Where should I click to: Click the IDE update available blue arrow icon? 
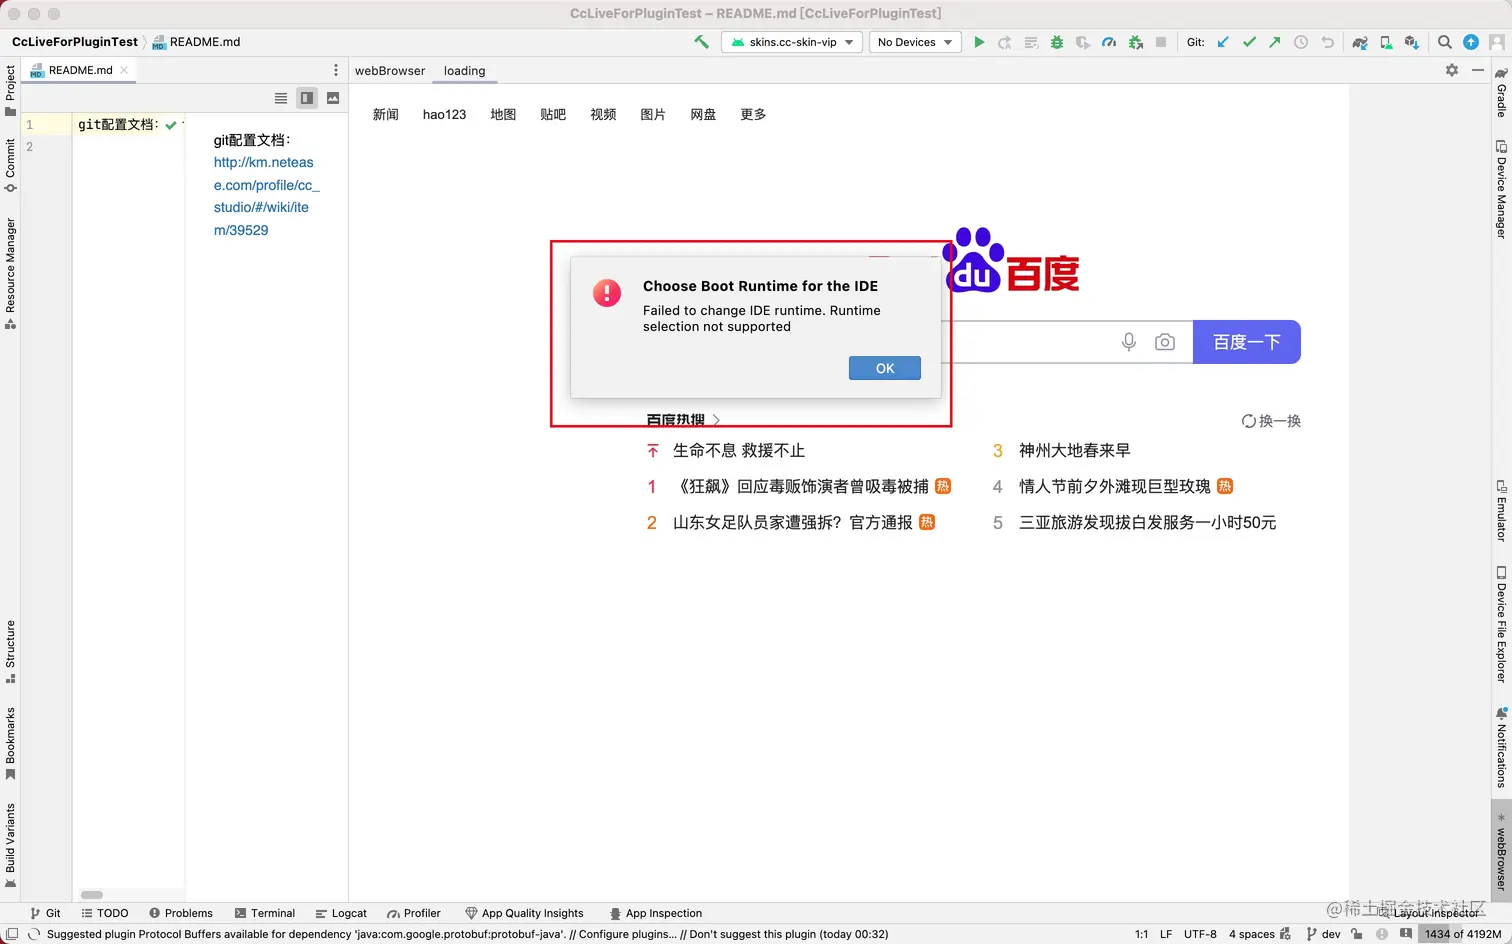tap(1471, 42)
